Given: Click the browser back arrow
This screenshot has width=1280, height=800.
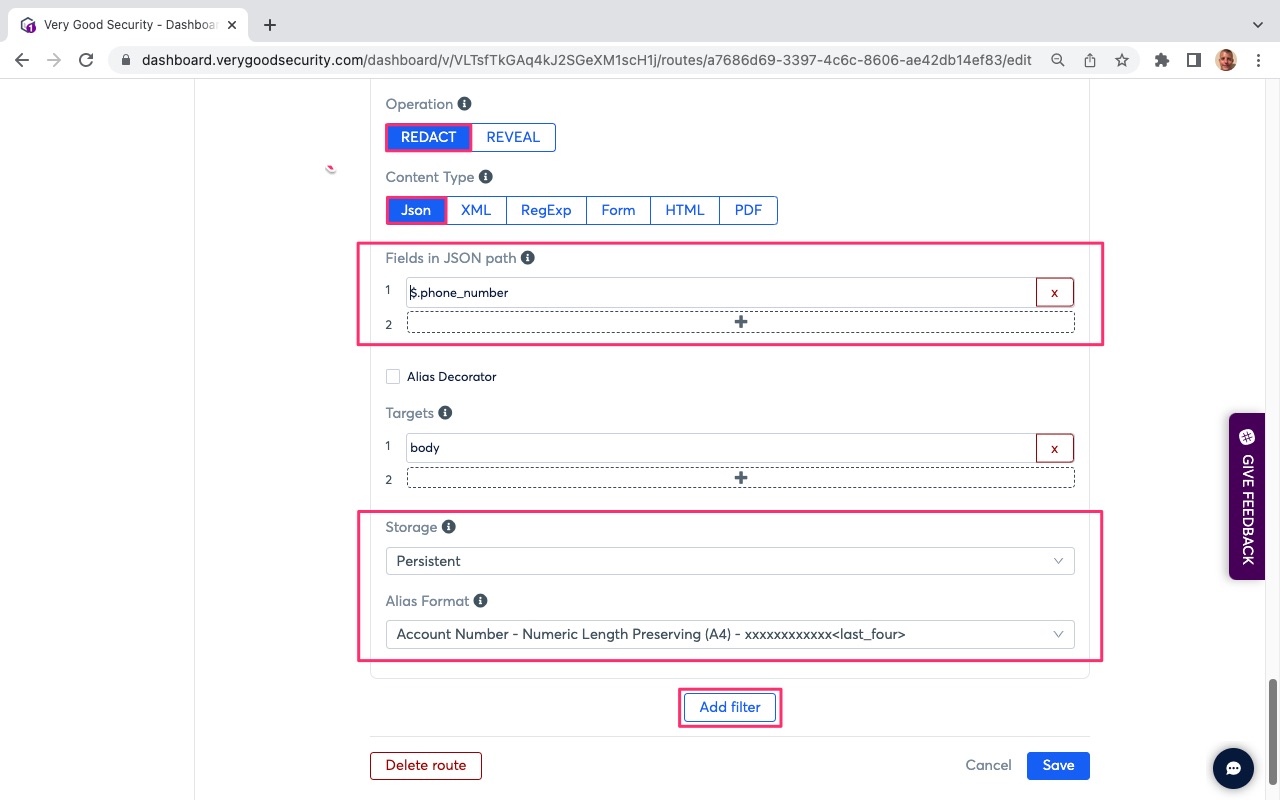Looking at the screenshot, I should [x=22, y=60].
